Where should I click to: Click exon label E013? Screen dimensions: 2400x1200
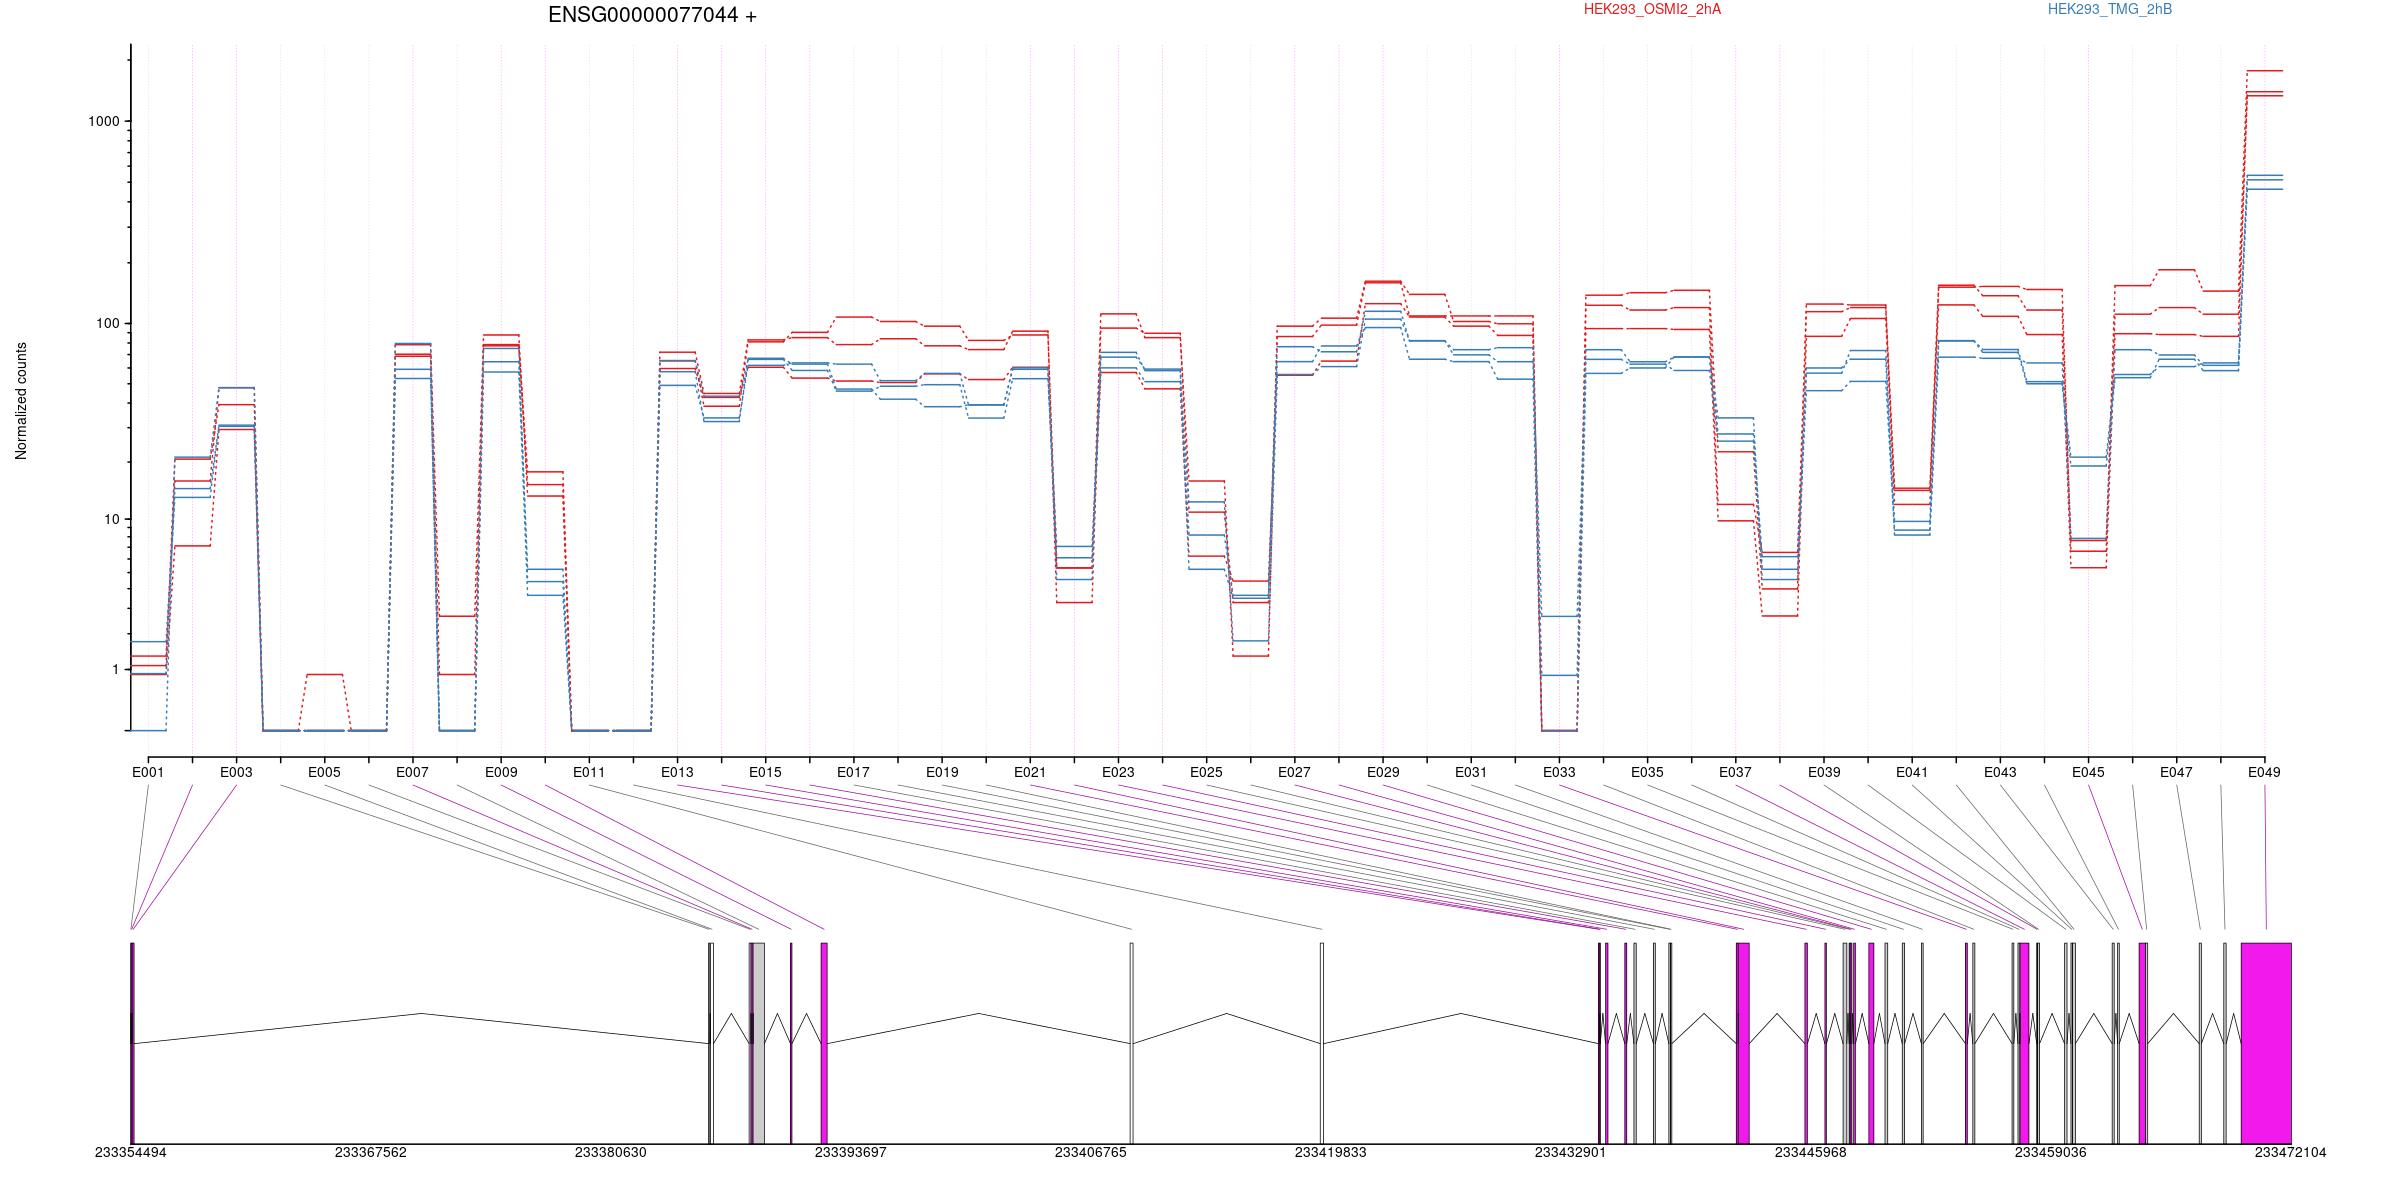(677, 772)
